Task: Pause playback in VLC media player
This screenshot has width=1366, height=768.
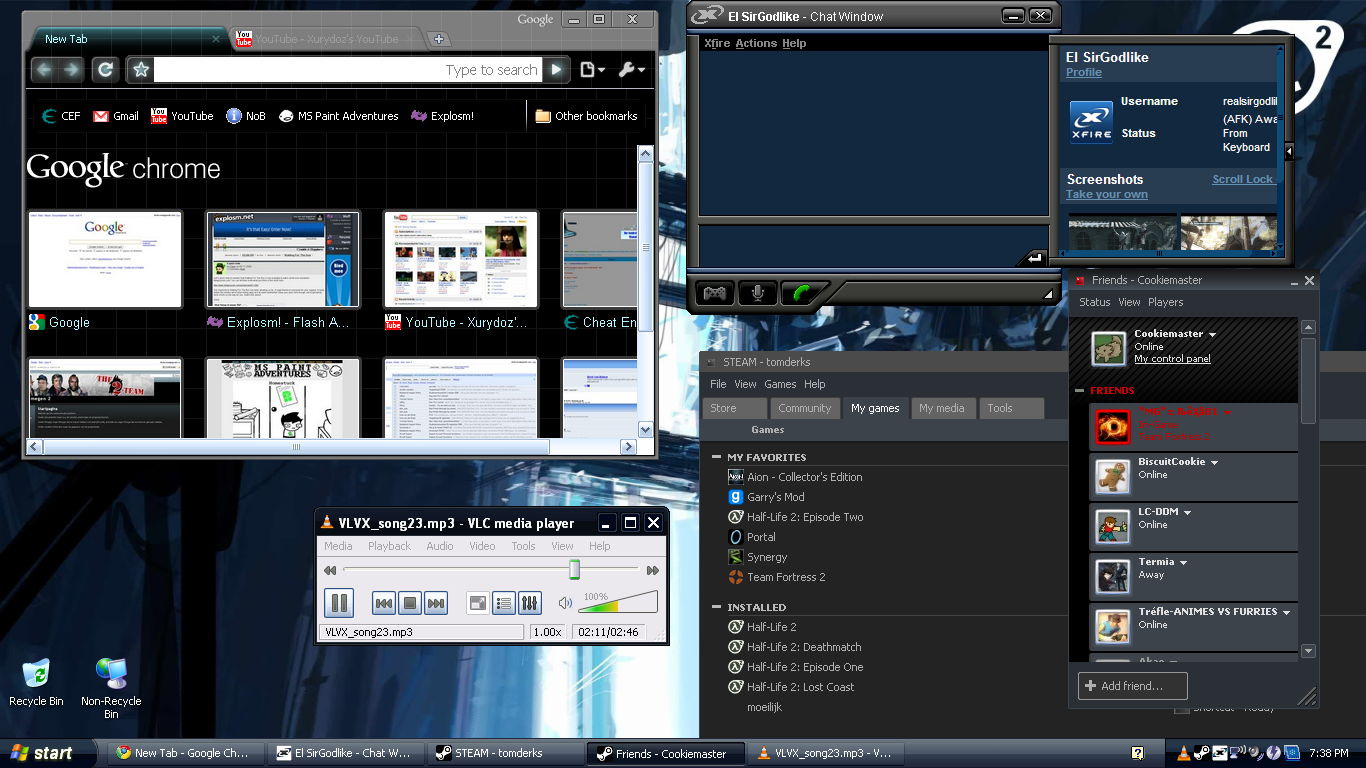Action: point(339,603)
